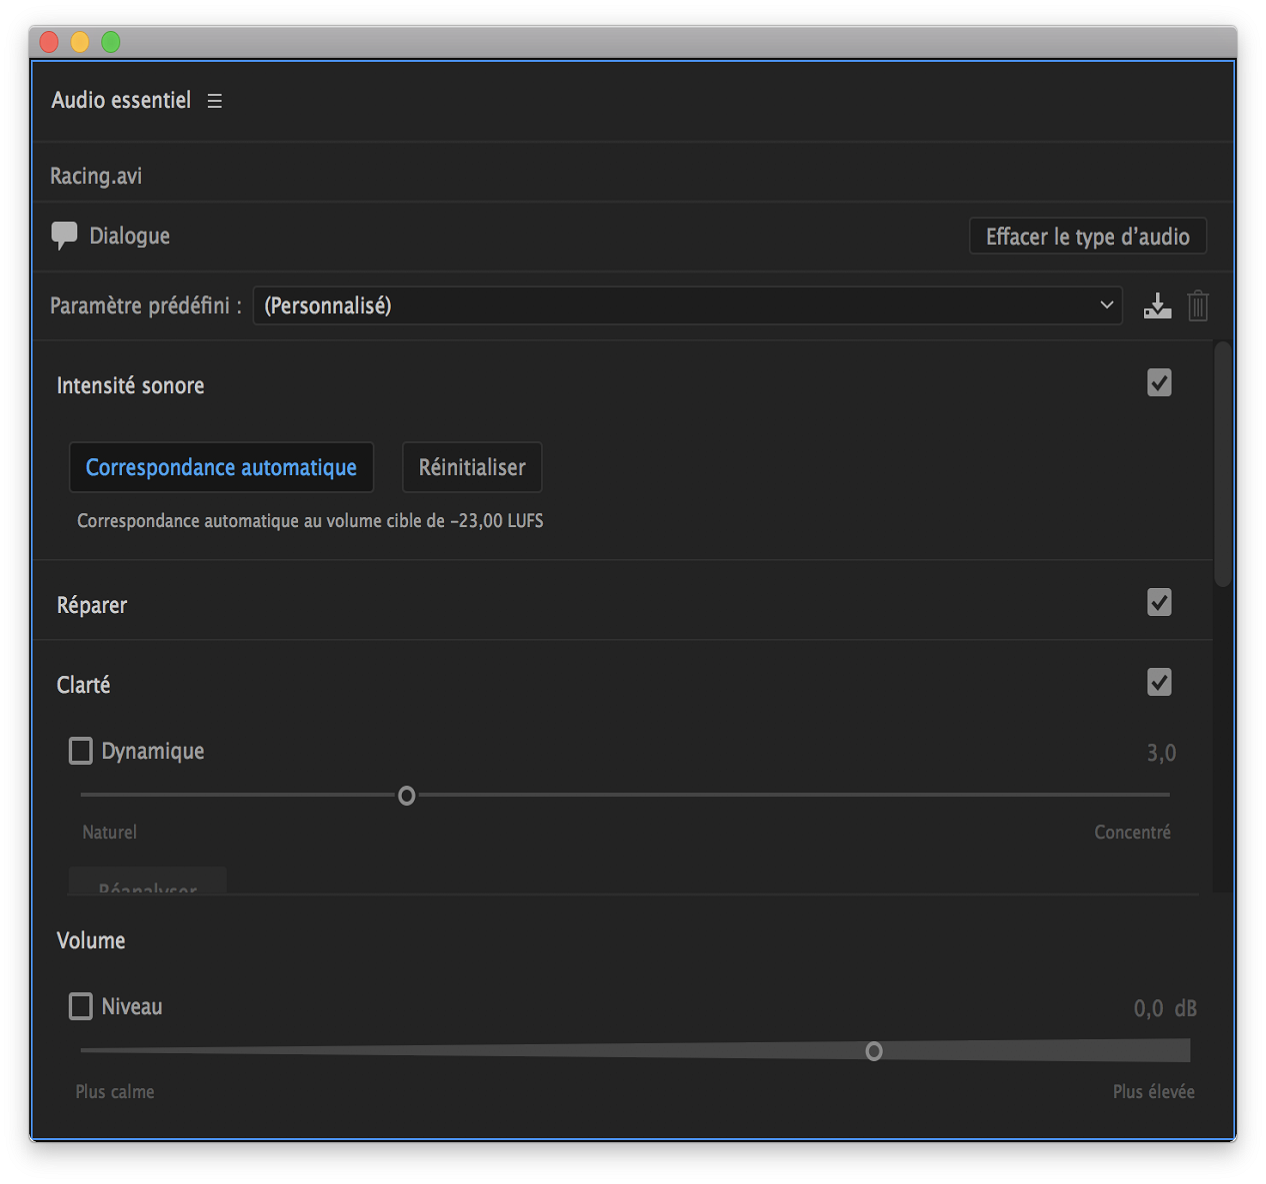
Task: Click the Dialogue speech bubble icon
Action: (x=64, y=236)
